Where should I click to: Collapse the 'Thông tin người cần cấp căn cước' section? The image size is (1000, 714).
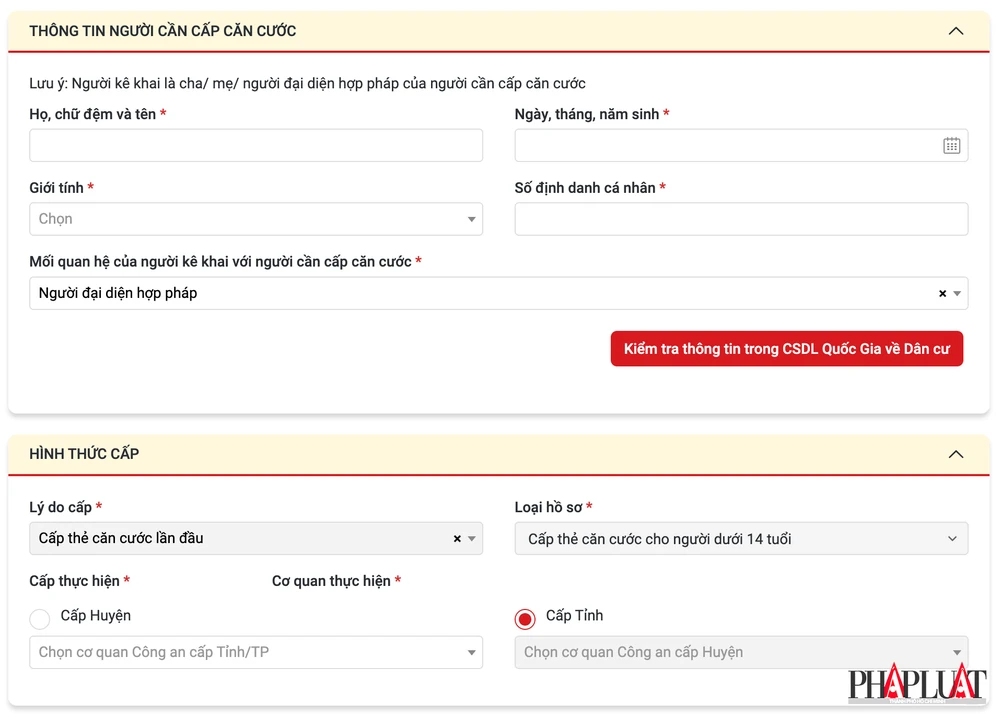click(956, 31)
